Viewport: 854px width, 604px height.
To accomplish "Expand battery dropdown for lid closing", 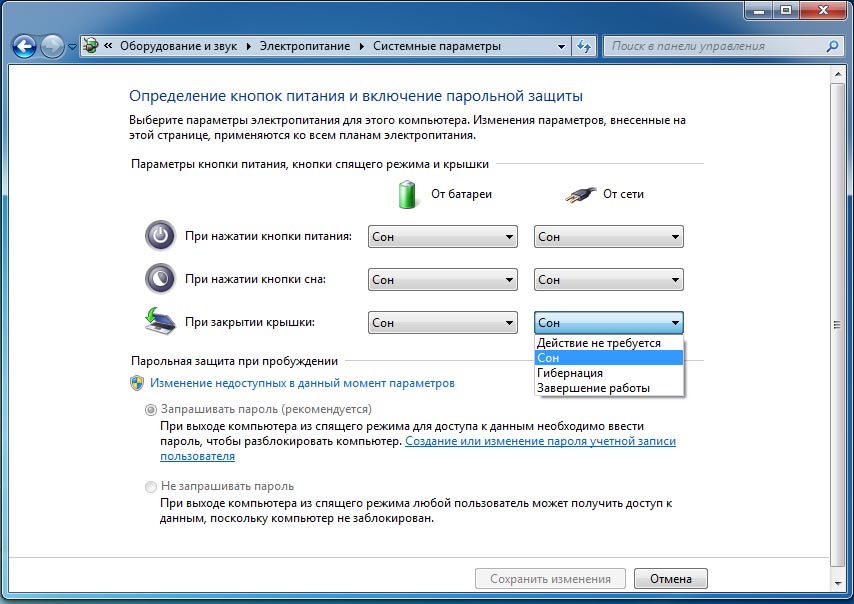I will (x=442, y=322).
